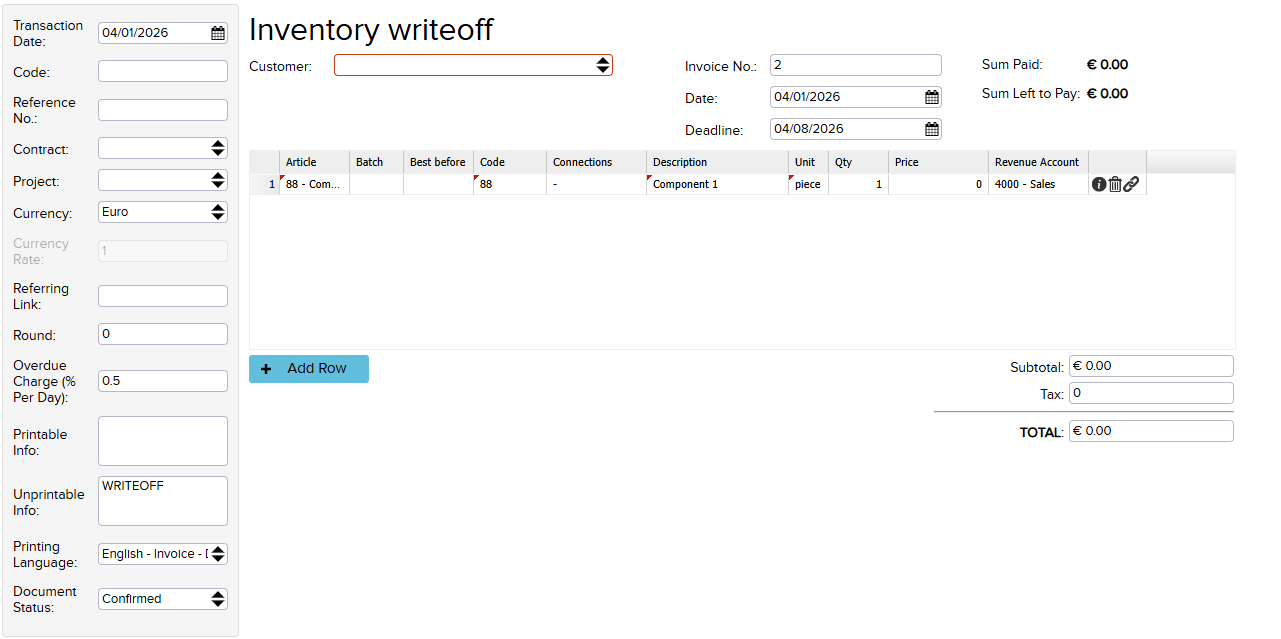
Task: Click the Unprintable Info text area
Action: pyautogui.click(x=162, y=501)
